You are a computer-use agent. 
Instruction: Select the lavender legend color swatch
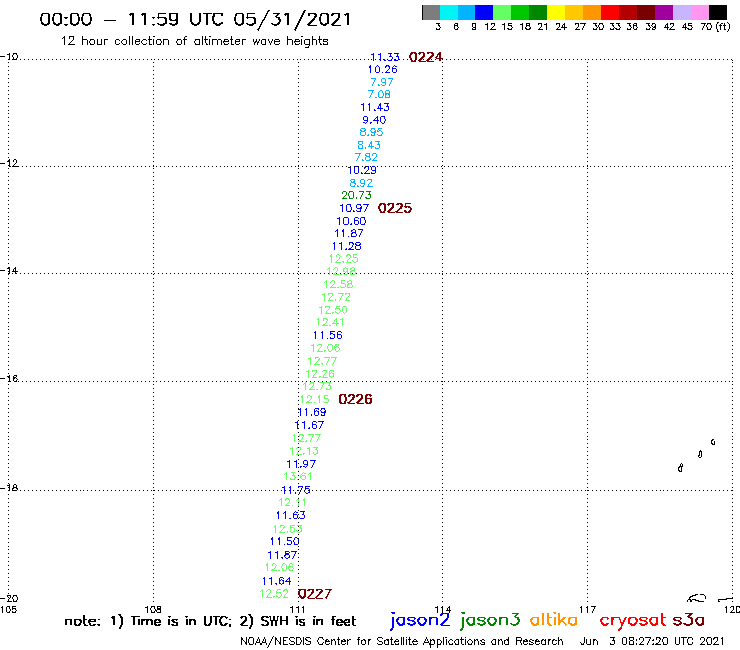coord(681,12)
